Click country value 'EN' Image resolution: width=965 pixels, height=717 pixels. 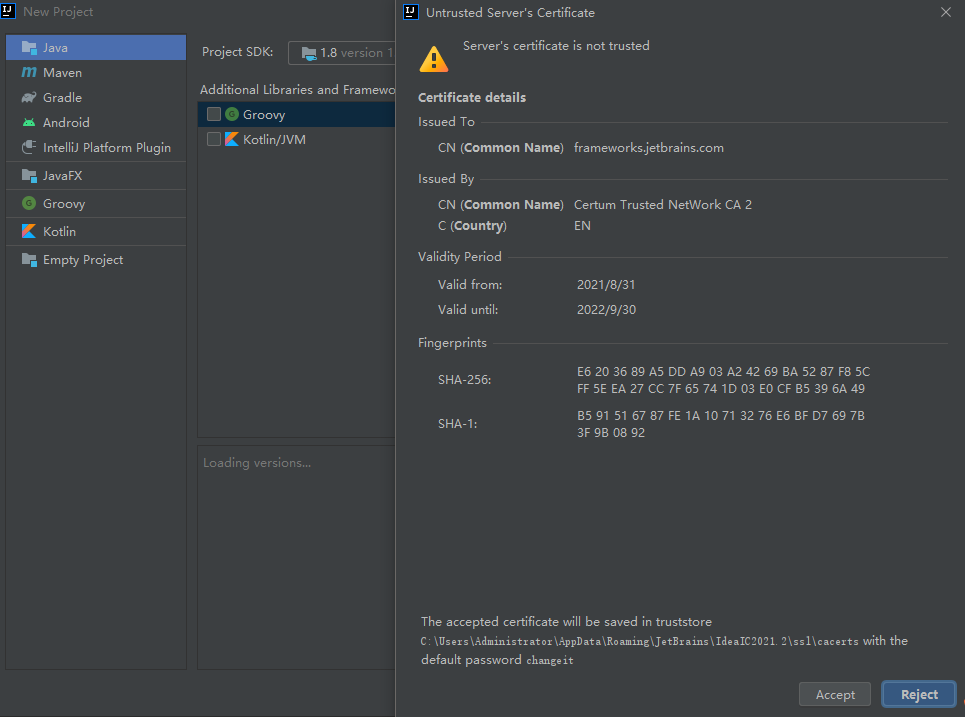click(x=582, y=226)
